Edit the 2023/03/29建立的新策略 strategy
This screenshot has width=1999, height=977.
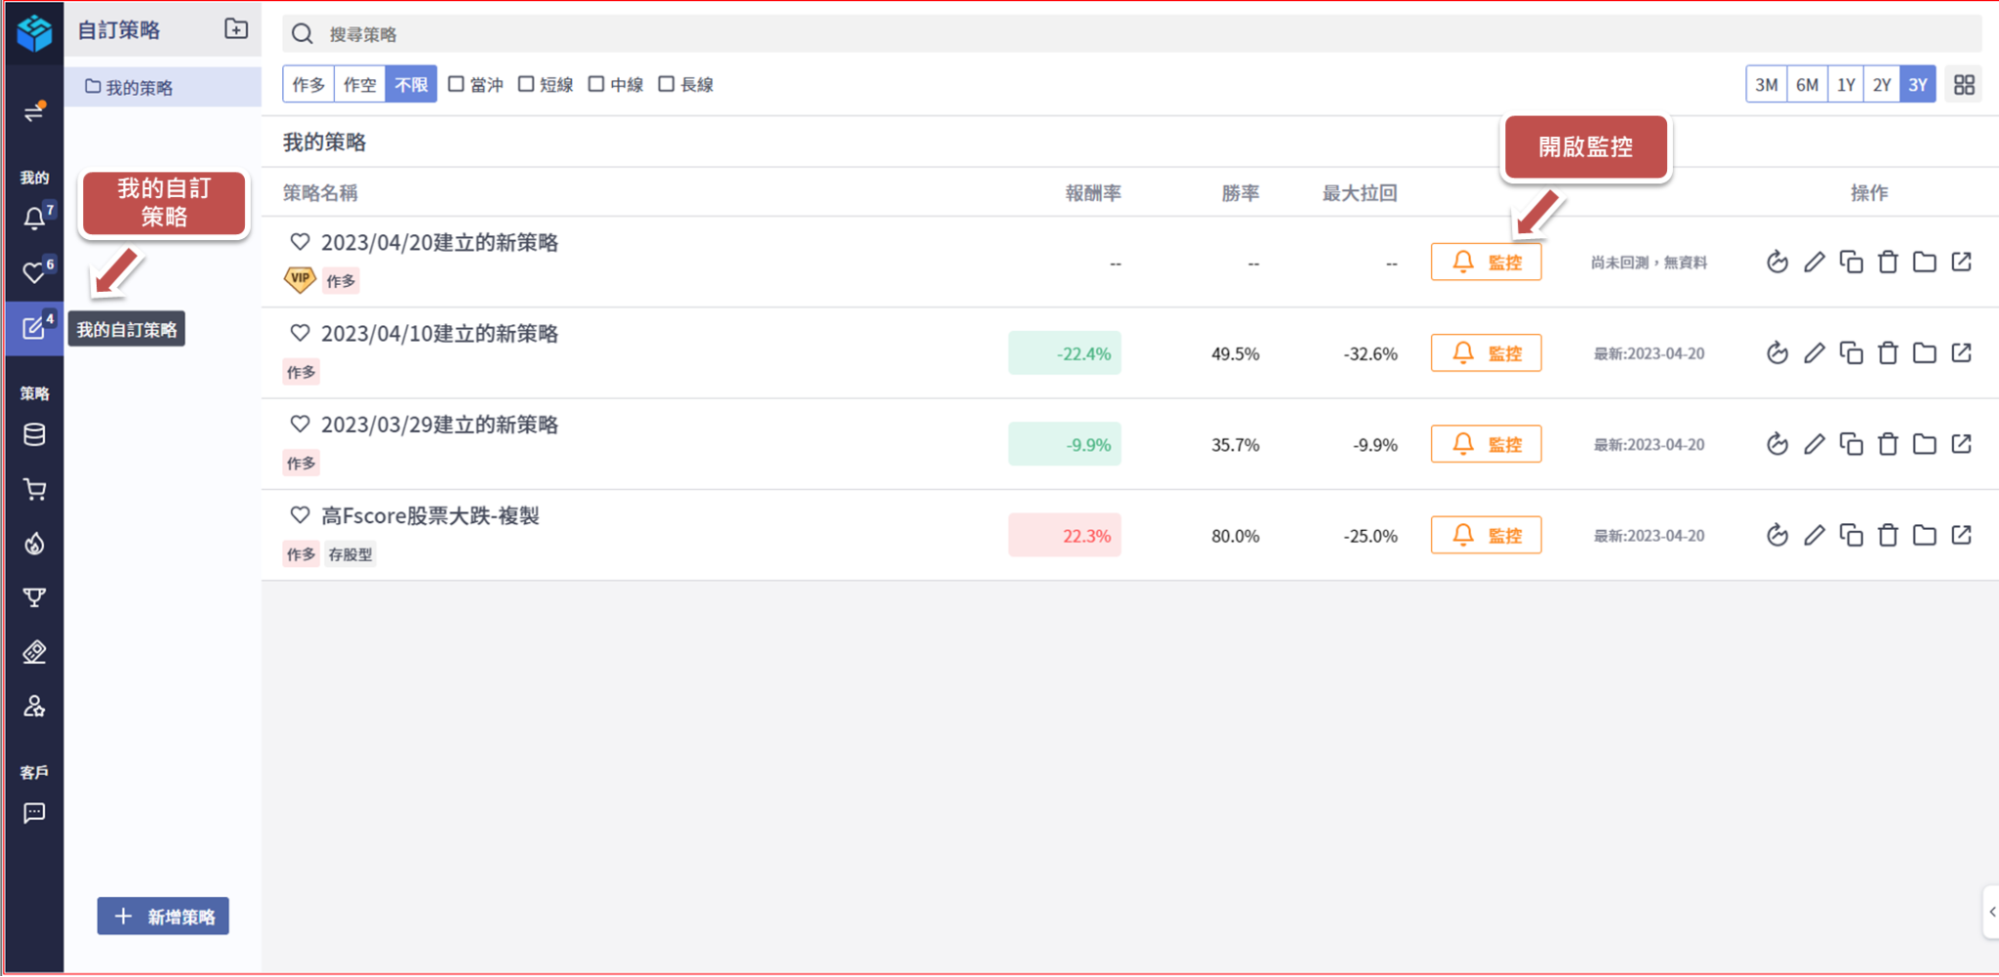click(x=1814, y=444)
